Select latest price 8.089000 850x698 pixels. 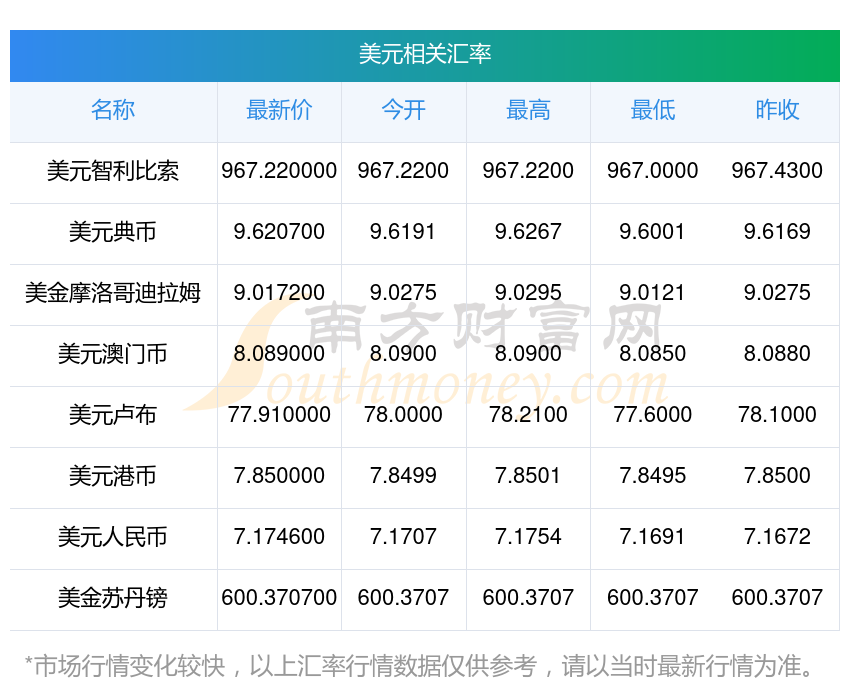pyautogui.click(x=279, y=354)
